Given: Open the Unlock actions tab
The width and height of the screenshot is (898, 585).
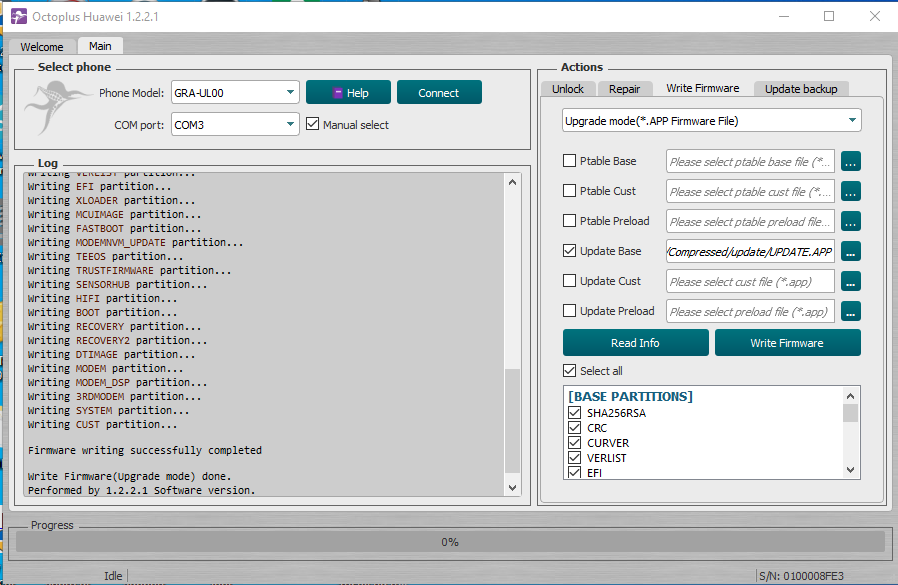Looking at the screenshot, I should [x=568, y=89].
